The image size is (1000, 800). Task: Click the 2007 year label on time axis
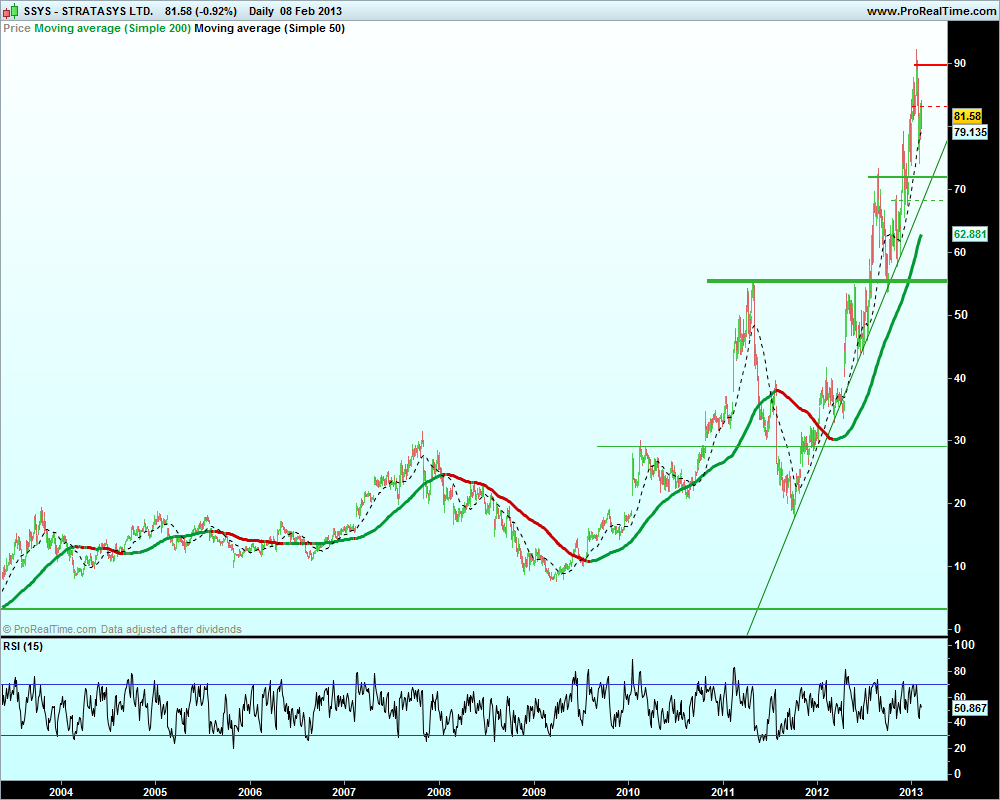(x=344, y=792)
